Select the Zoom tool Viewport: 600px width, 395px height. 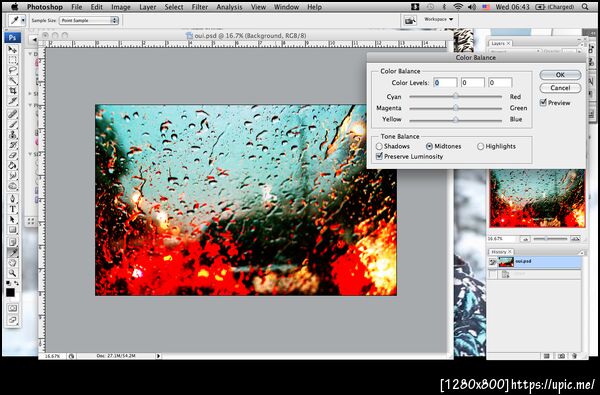(x=13, y=273)
